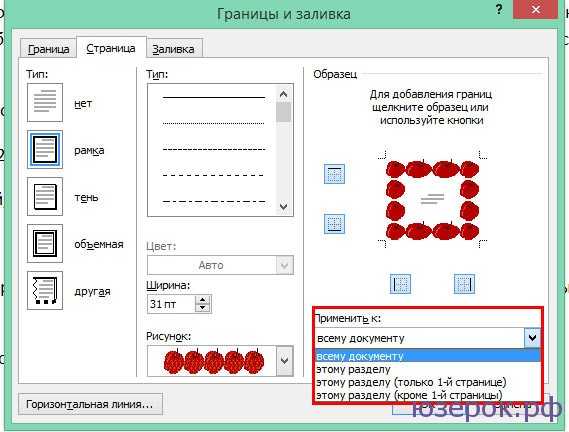This screenshot has height=432, width=569.
Task: Toggle the left border button in preview
Action: (x=401, y=284)
